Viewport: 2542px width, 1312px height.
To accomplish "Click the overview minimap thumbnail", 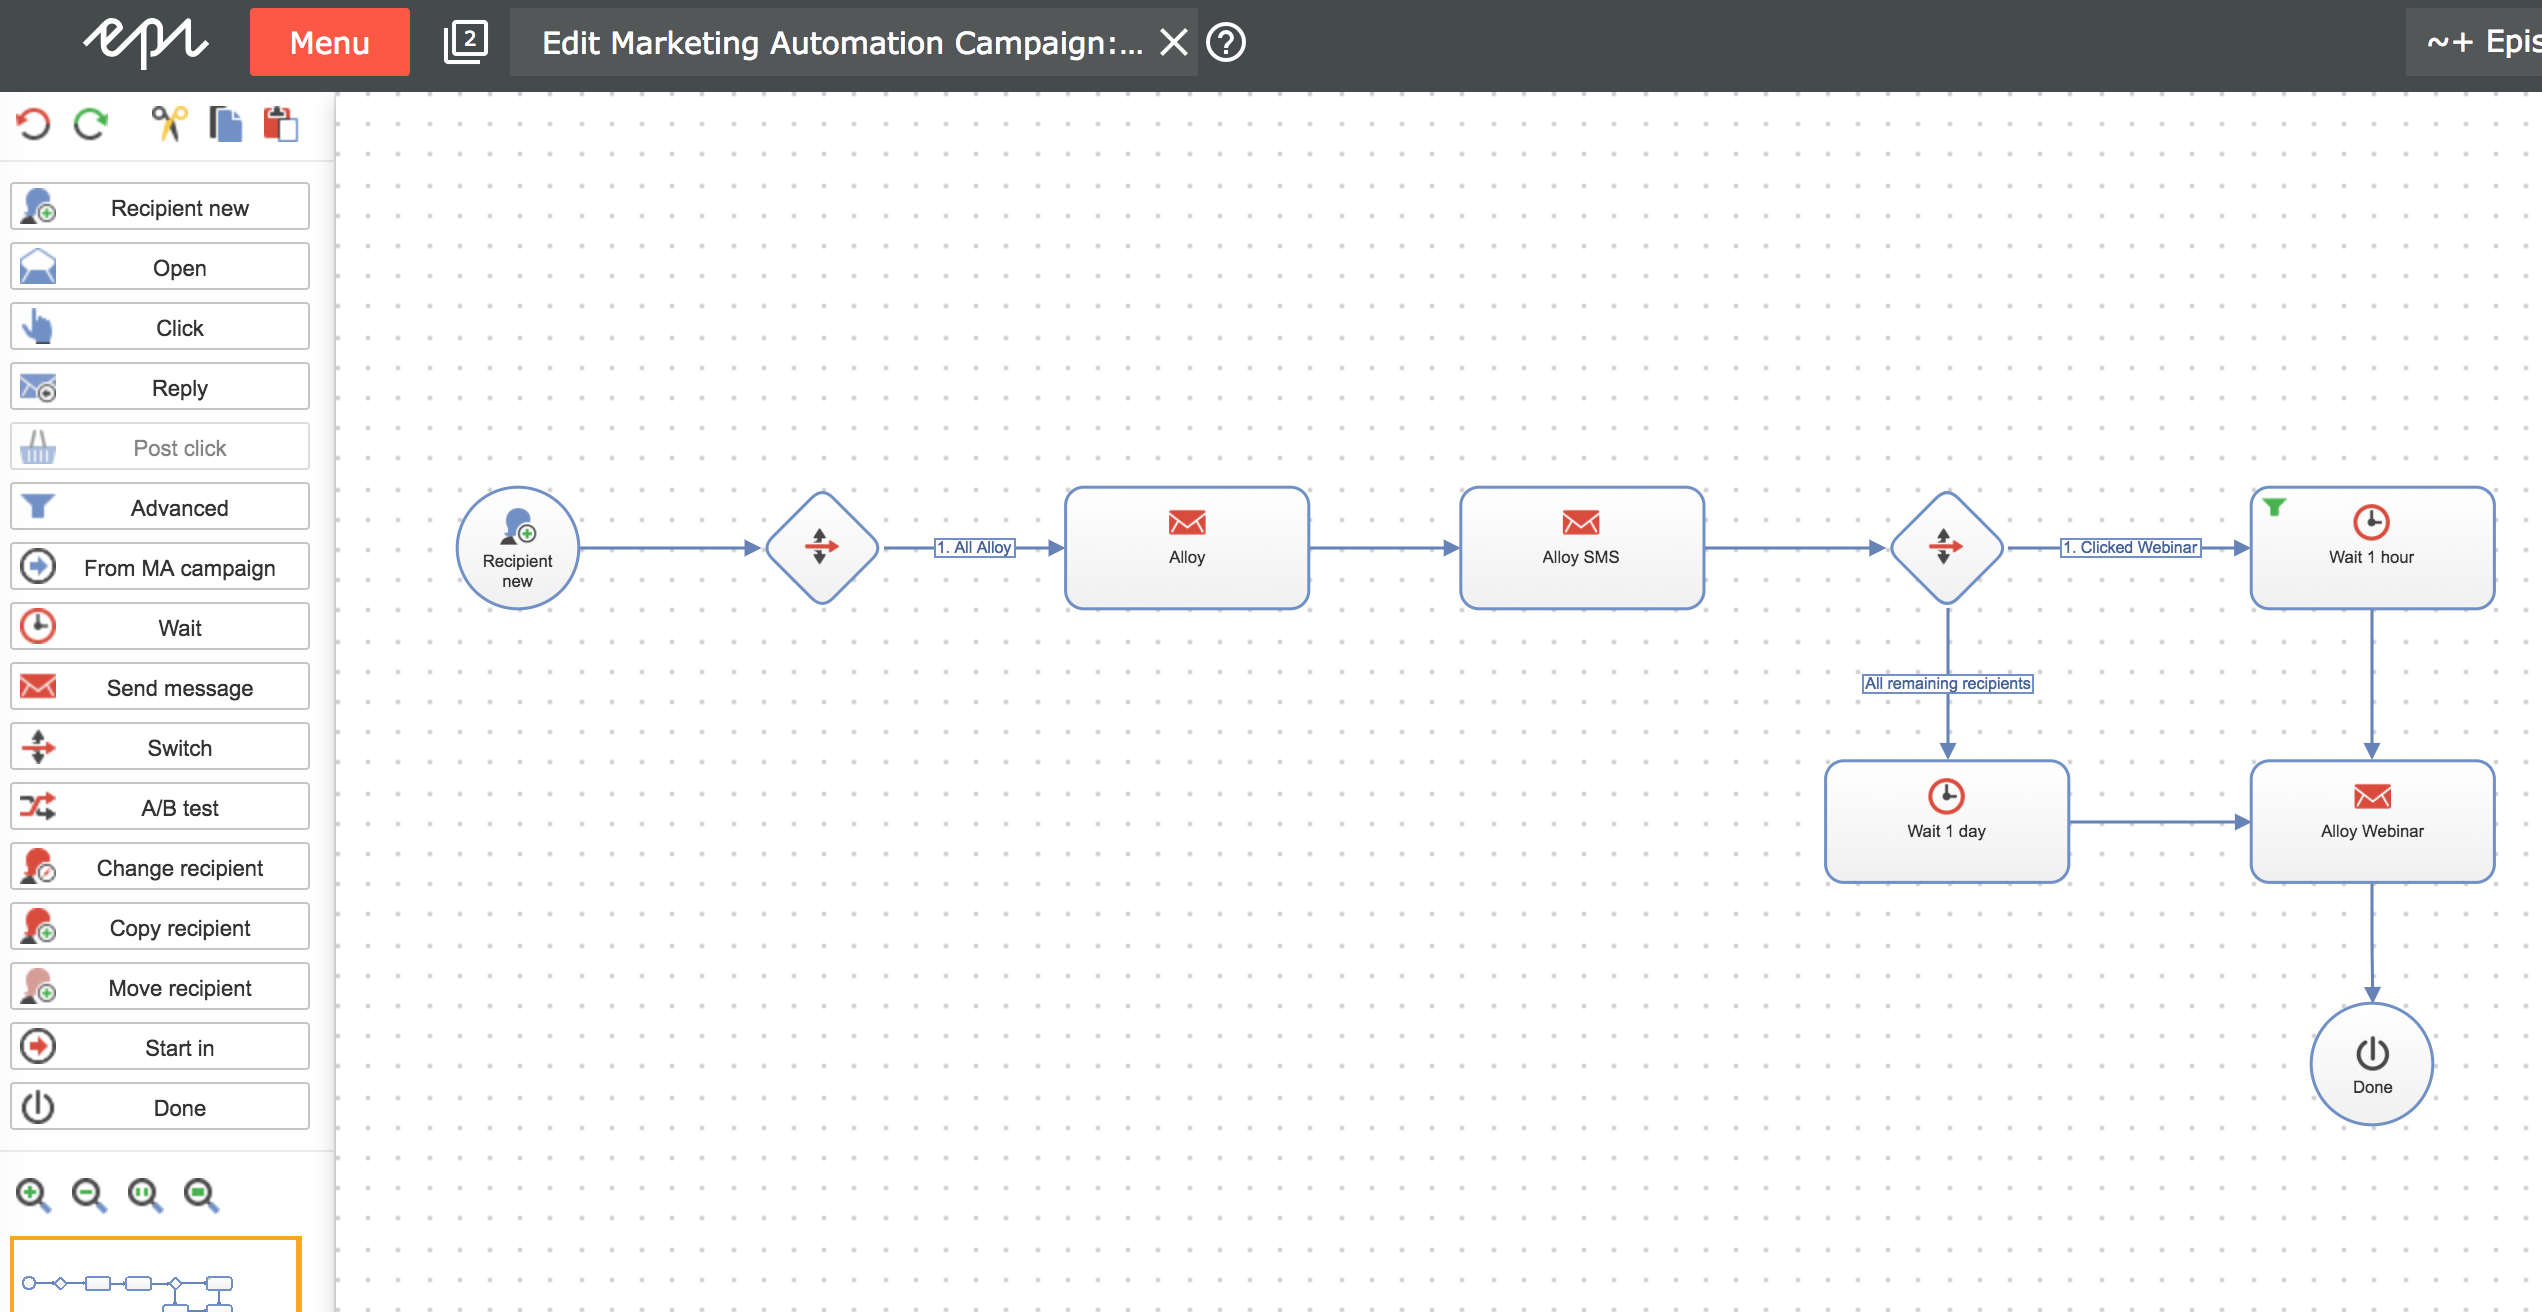I will (156, 1275).
